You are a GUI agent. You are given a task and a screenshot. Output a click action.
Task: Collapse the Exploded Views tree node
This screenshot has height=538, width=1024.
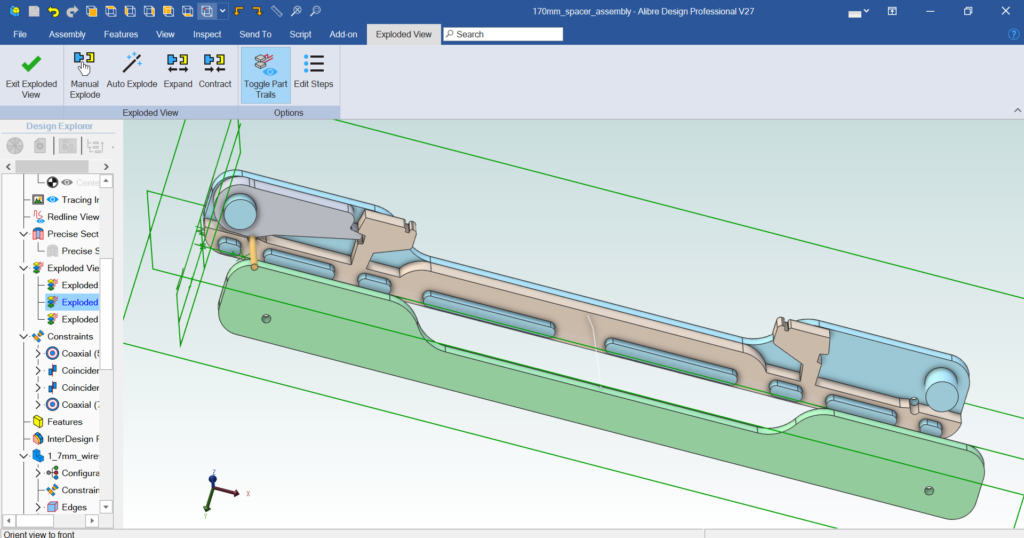24,268
